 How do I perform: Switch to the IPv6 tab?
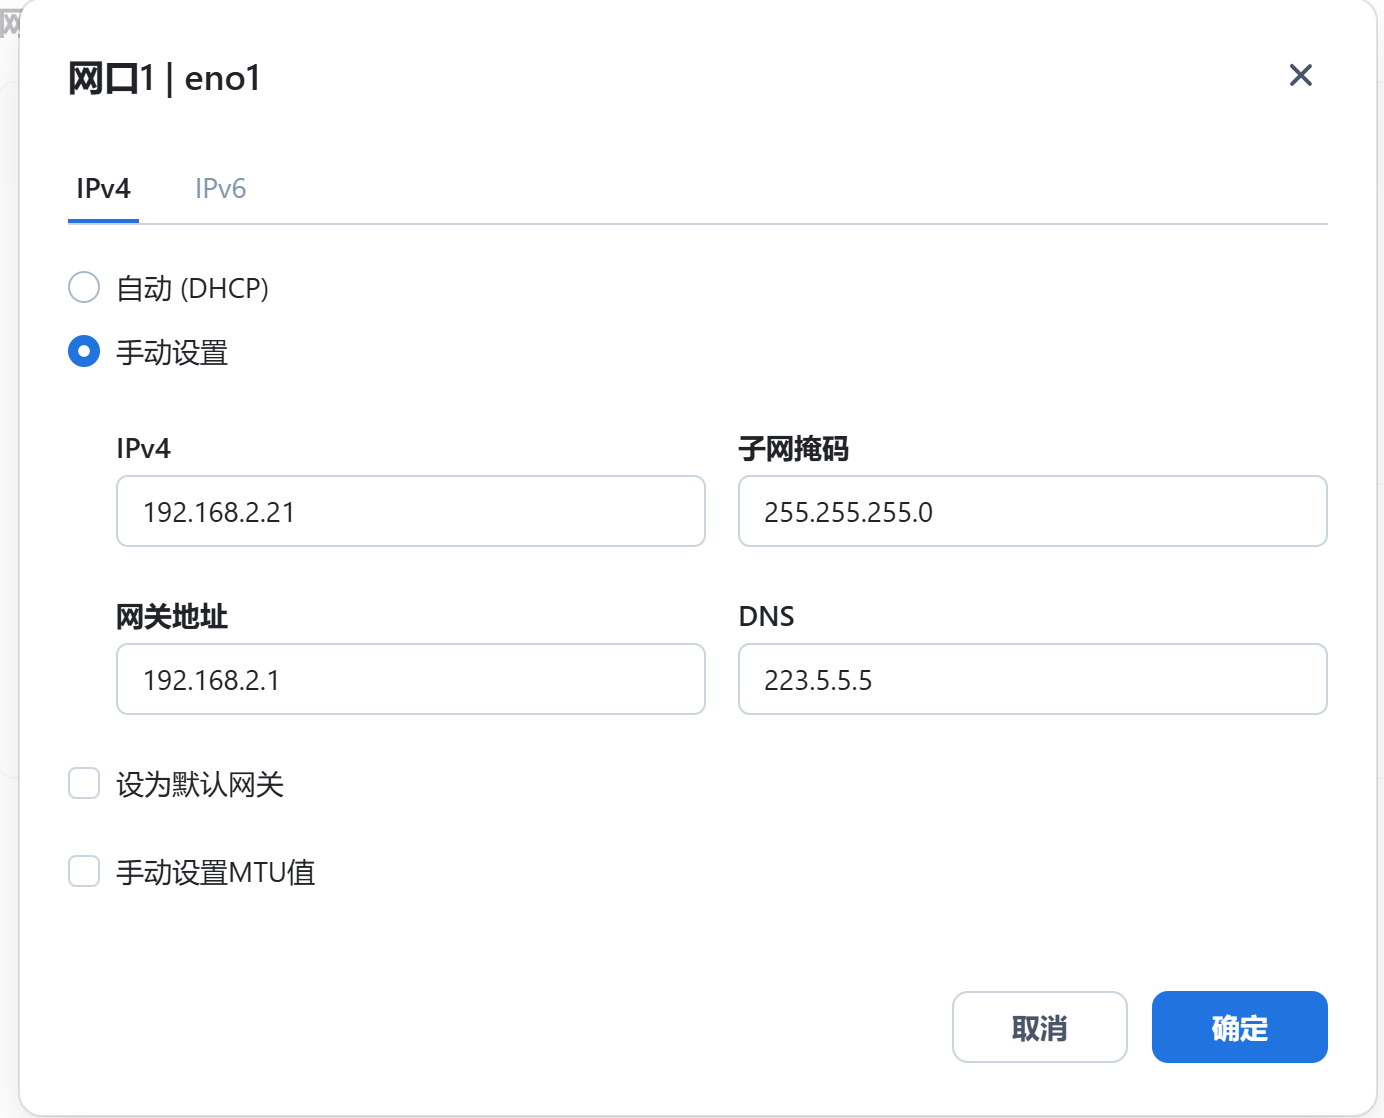[220, 189]
